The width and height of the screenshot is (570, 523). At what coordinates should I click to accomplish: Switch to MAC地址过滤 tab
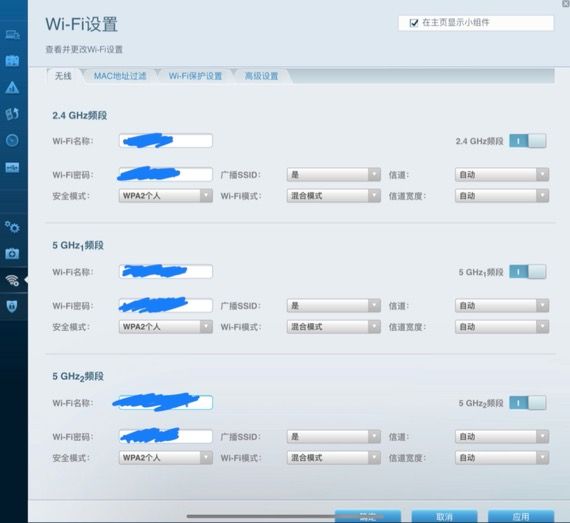point(120,76)
